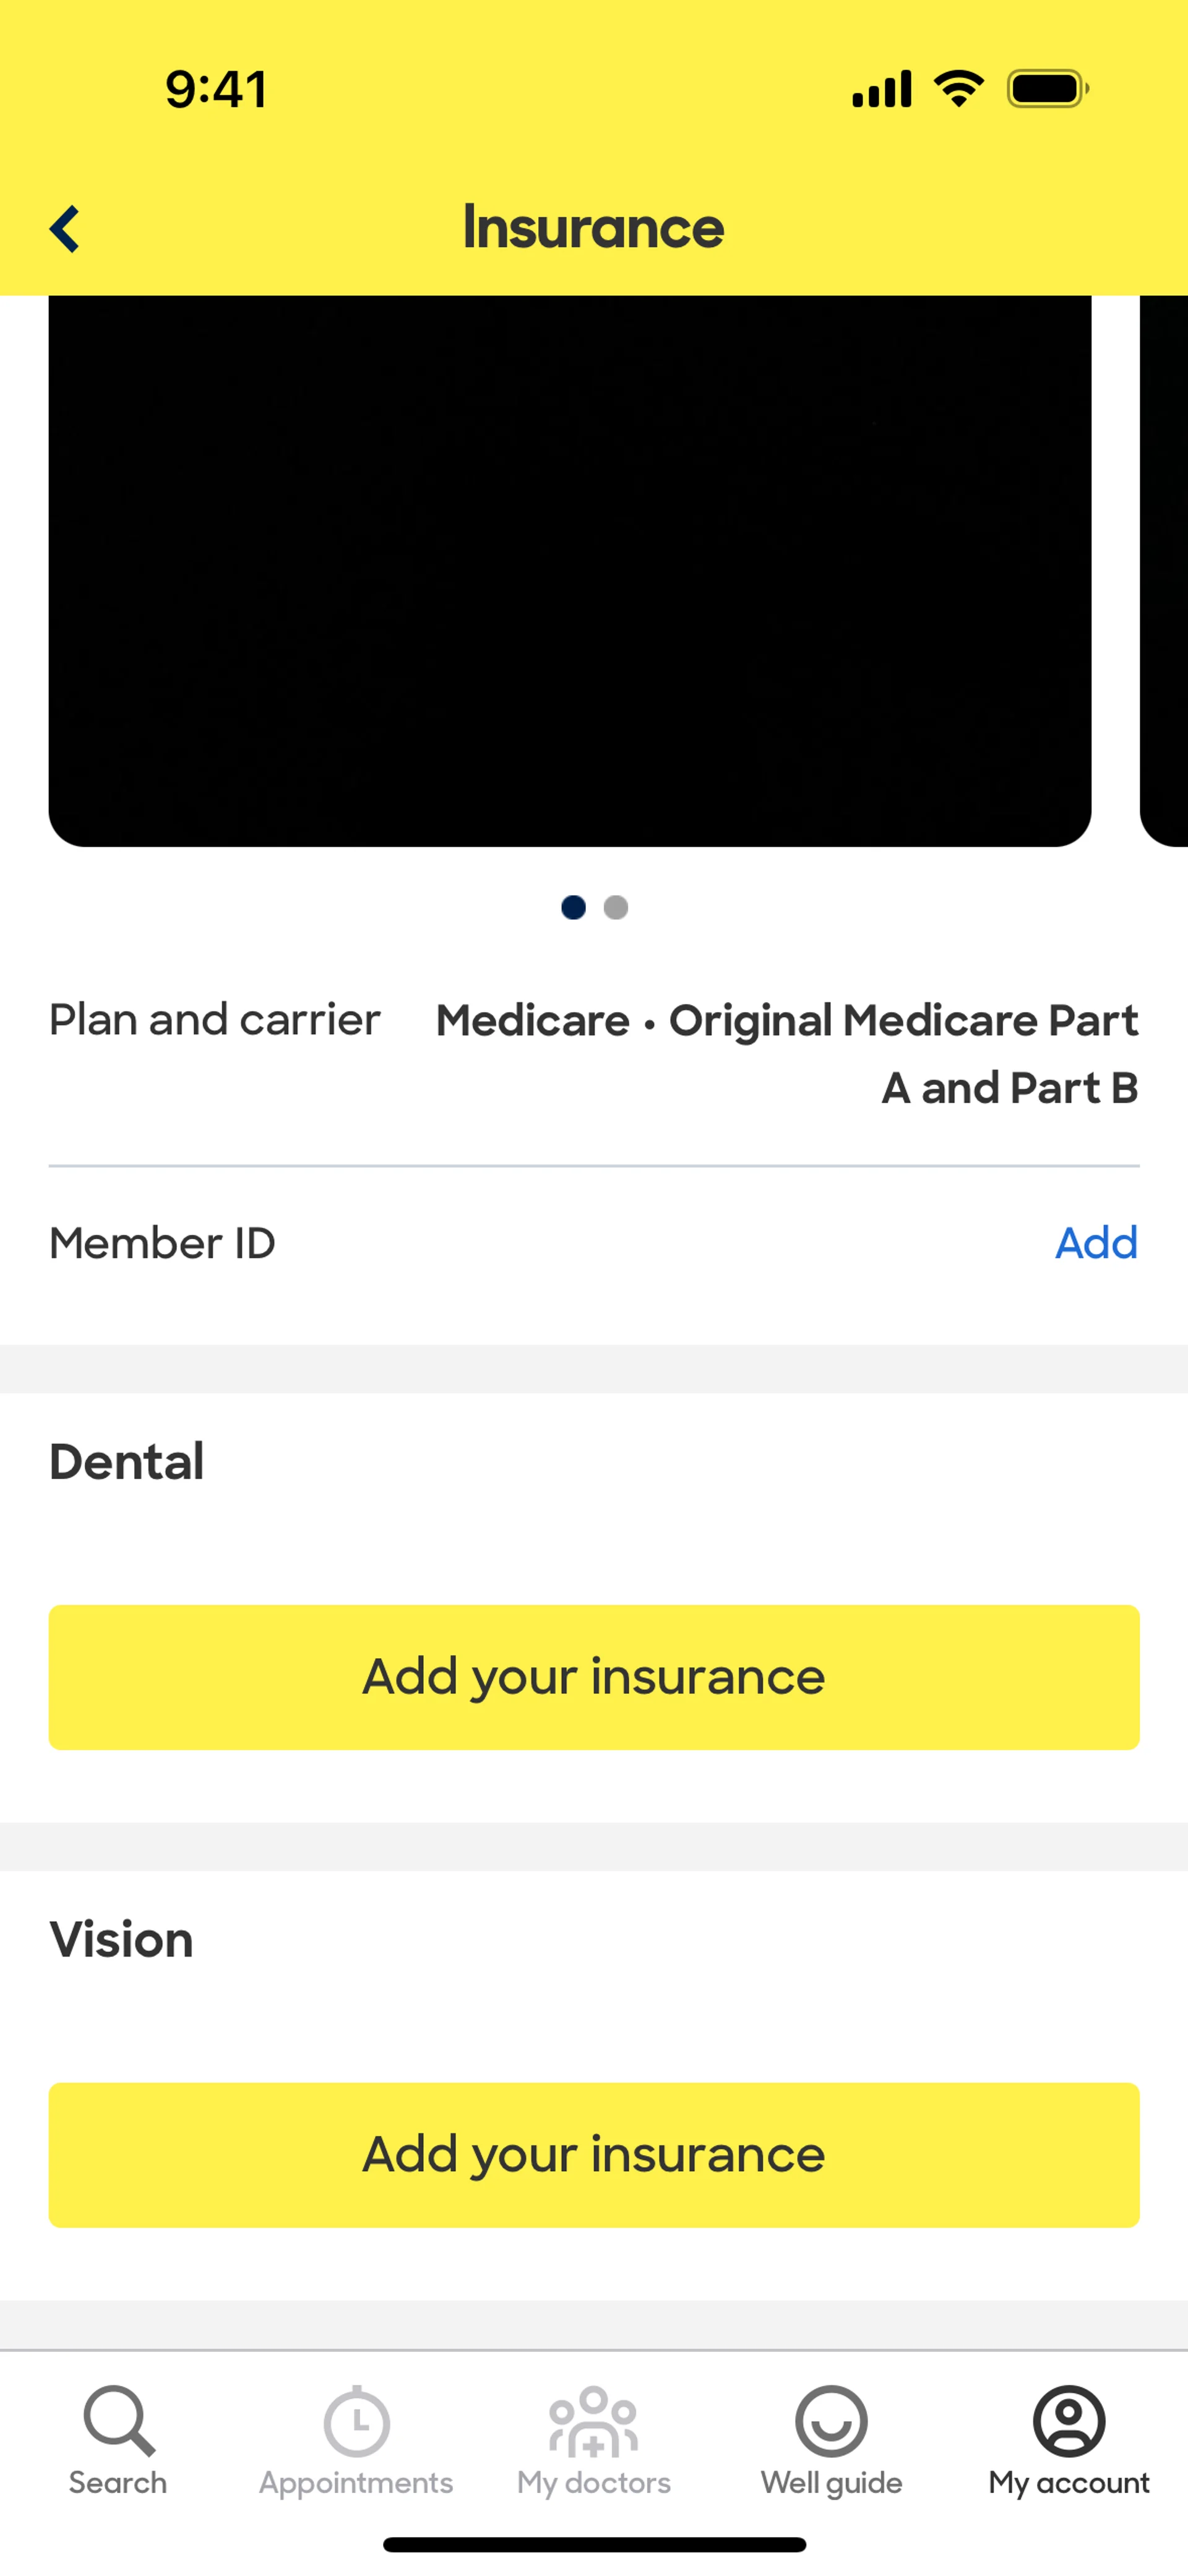This screenshot has height=2576, width=1188.
Task: Tap the Appointments clock icon
Action: (x=356, y=2420)
